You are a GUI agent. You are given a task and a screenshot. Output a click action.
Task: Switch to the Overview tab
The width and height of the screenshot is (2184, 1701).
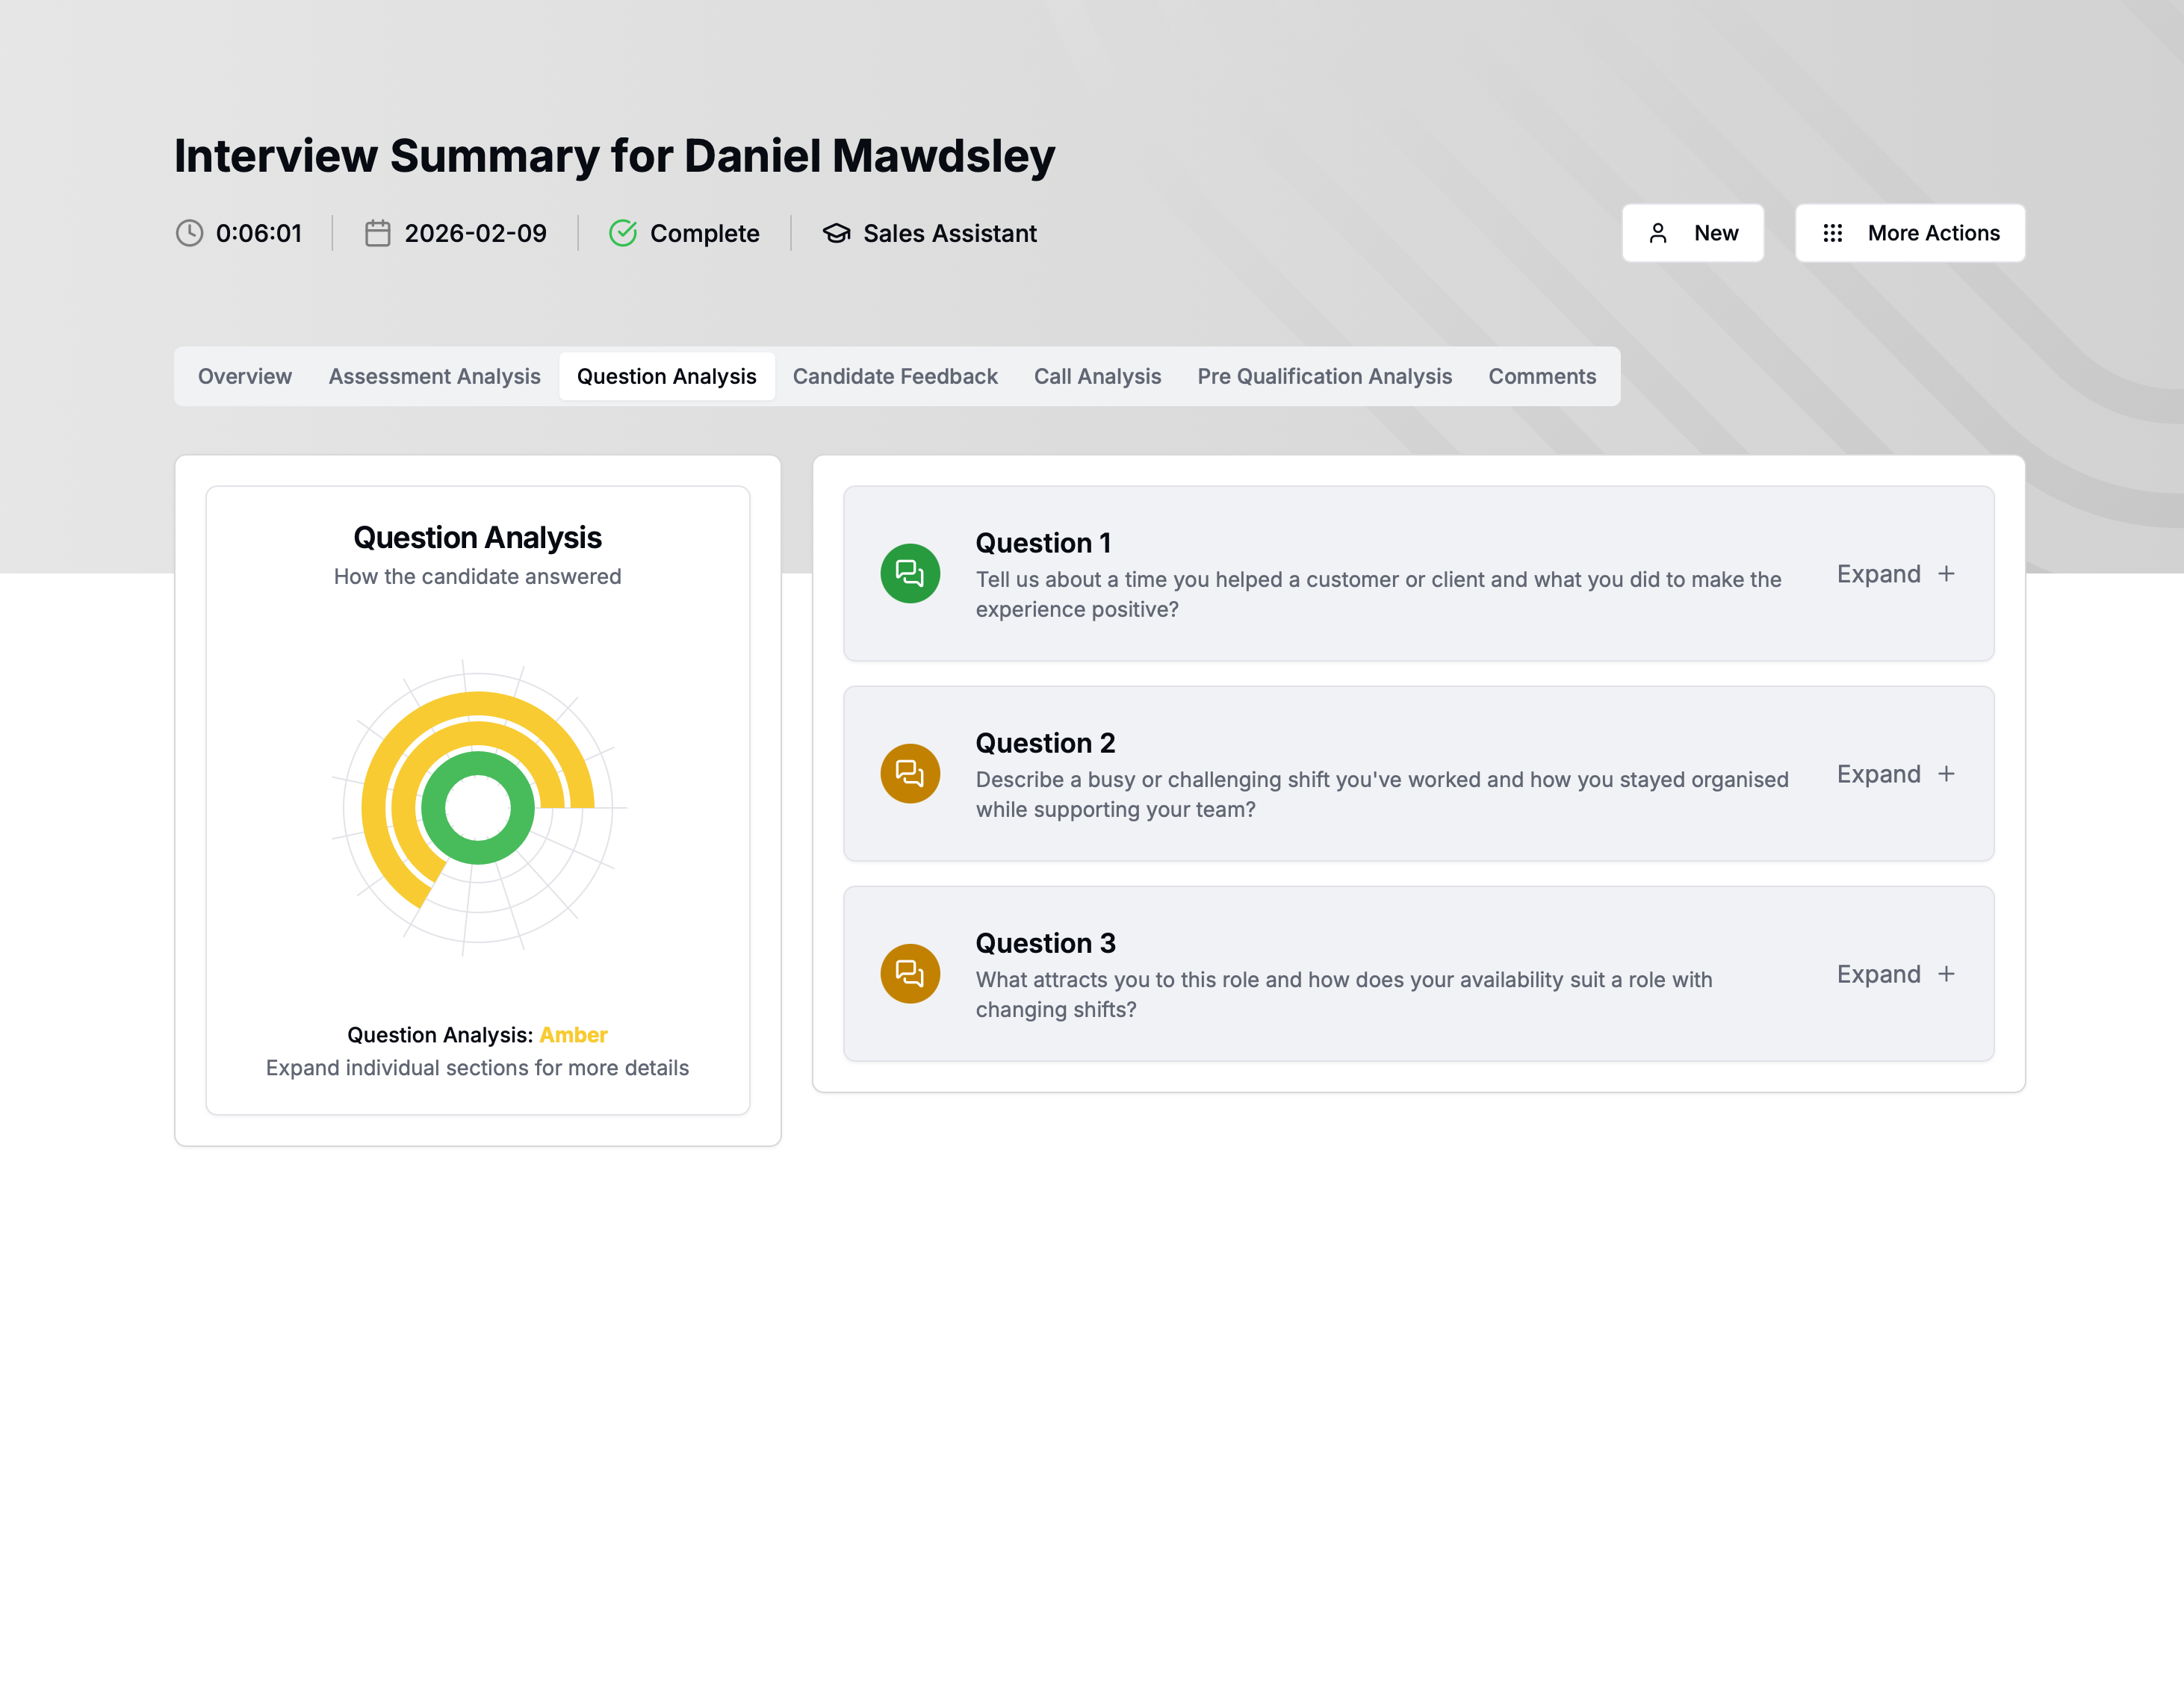245,376
